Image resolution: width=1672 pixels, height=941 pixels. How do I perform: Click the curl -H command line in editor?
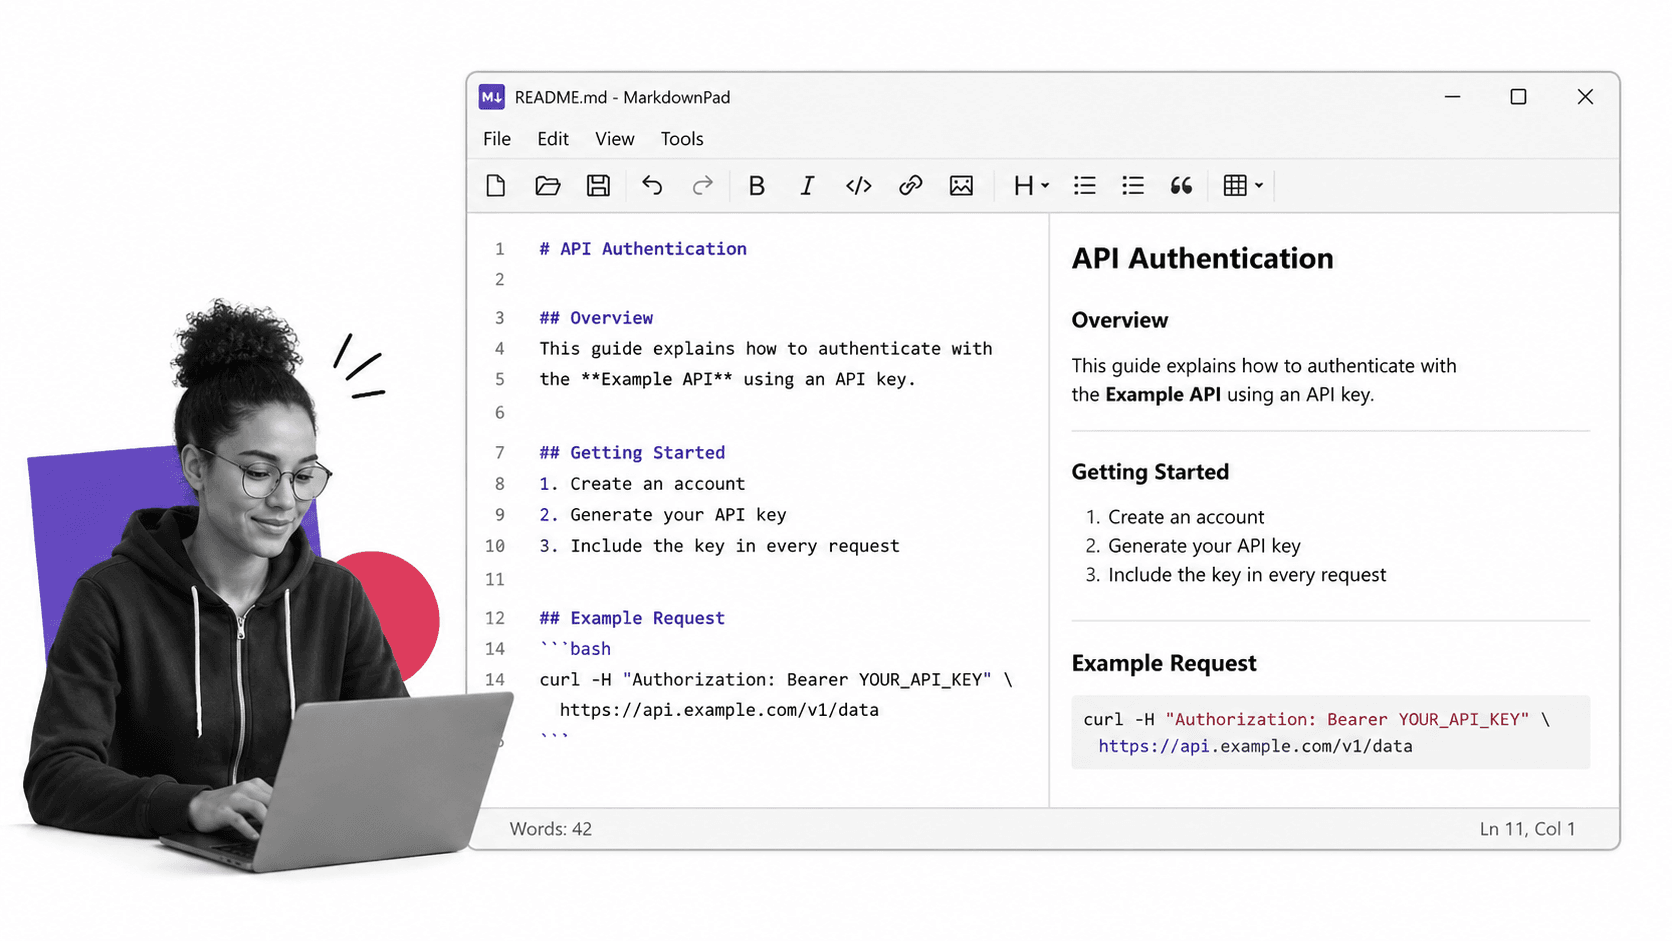click(776, 680)
